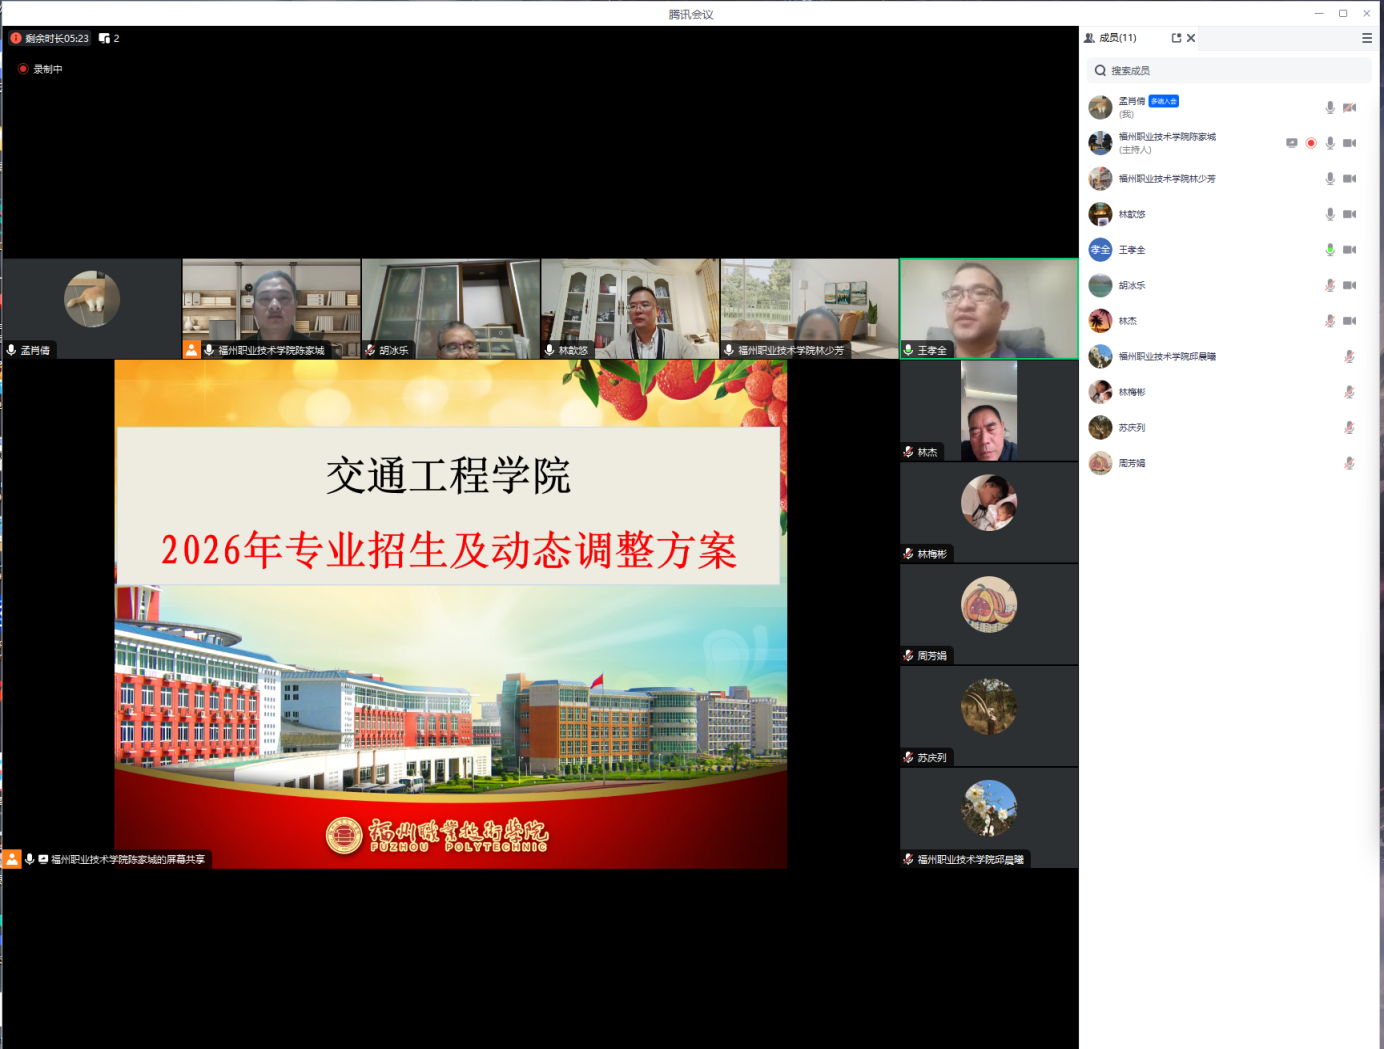
Task: Click the camera icon in 林杰's row
Action: (x=1349, y=321)
